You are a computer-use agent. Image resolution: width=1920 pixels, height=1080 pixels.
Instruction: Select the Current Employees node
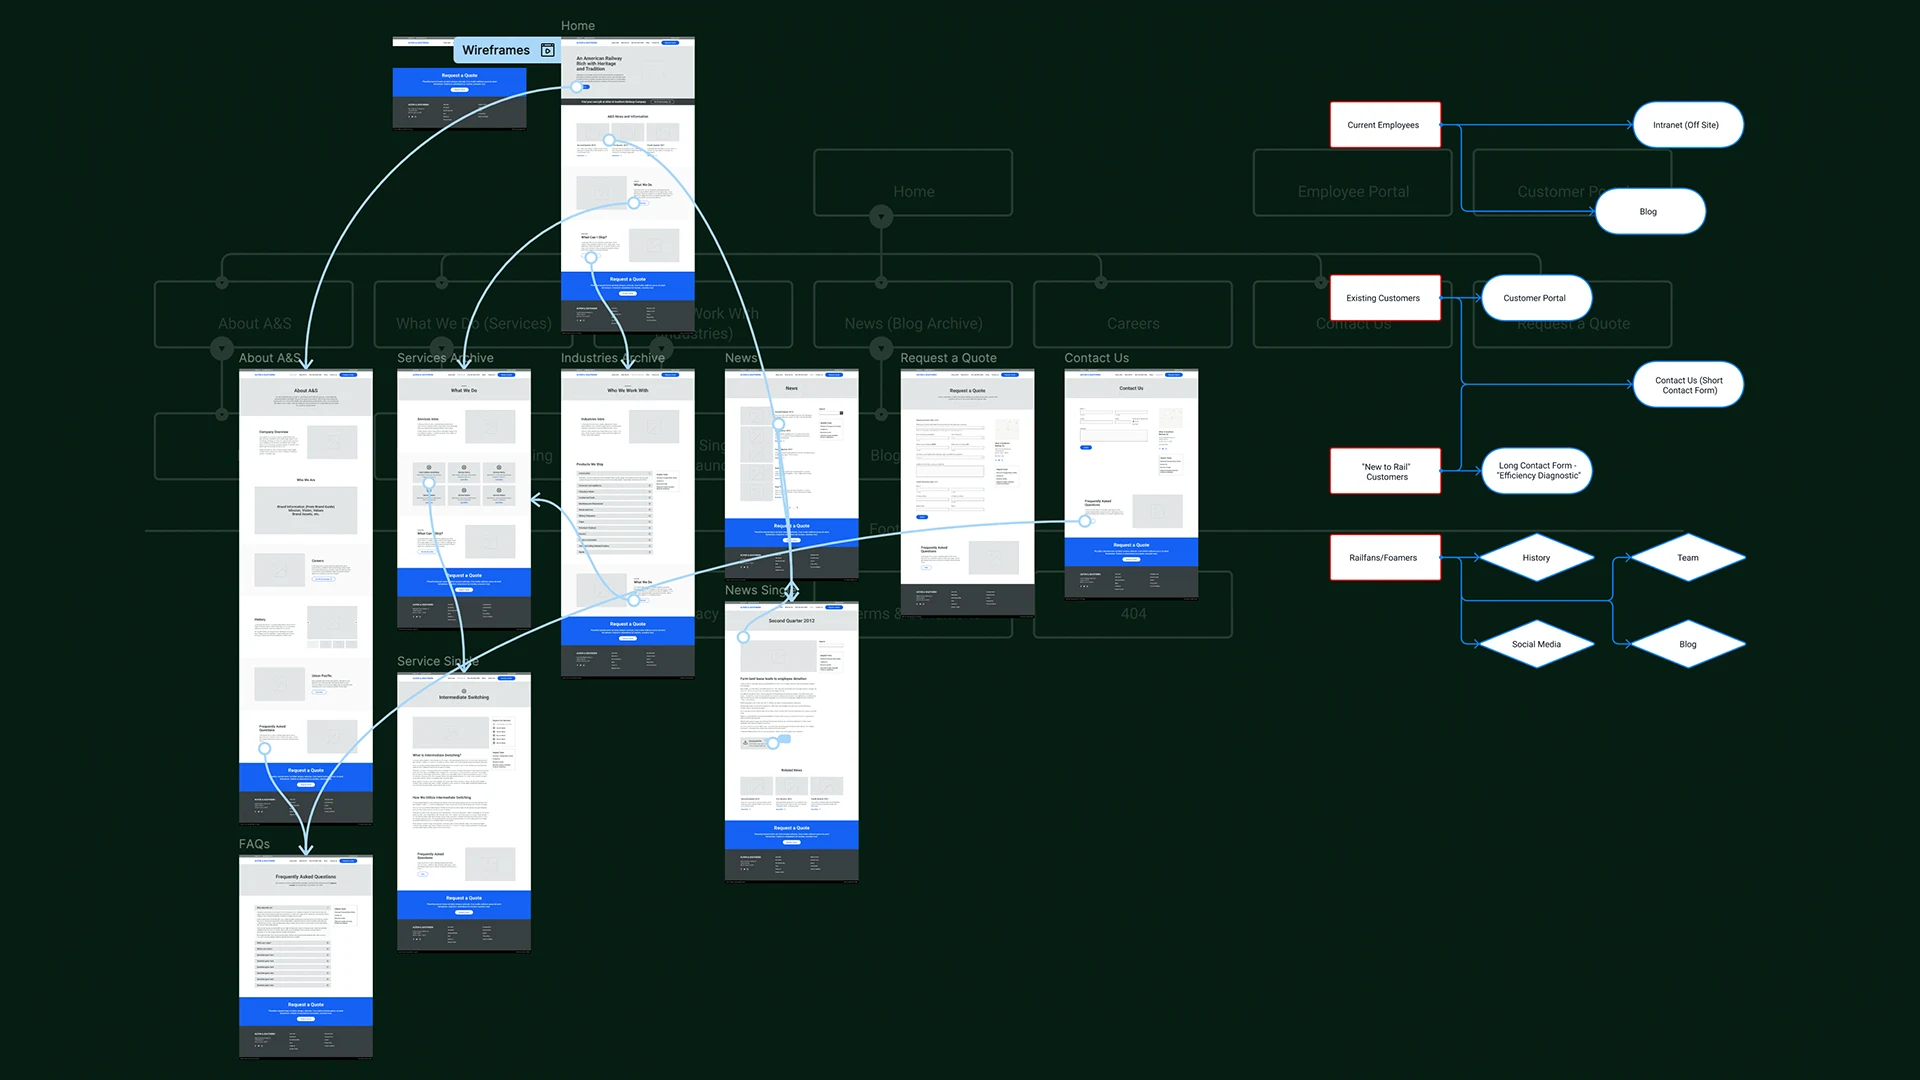tap(1384, 125)
